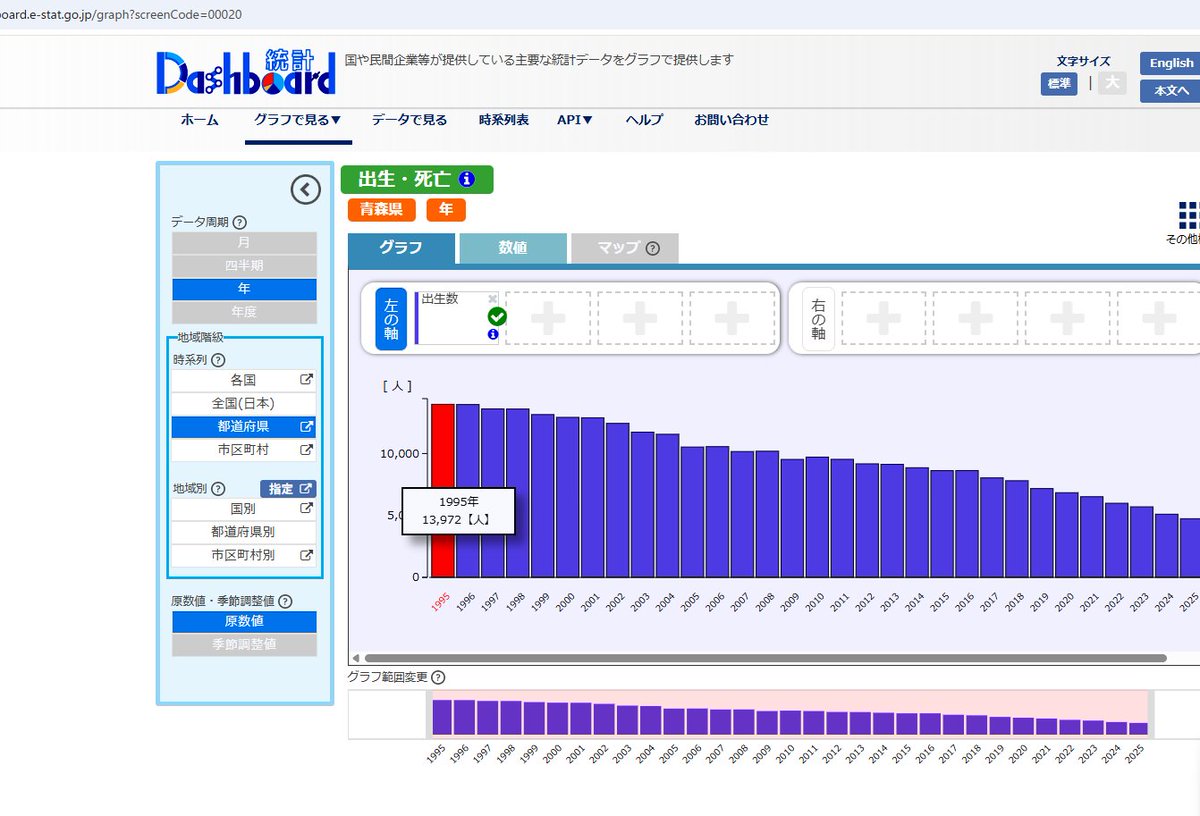Remove 出生数 series with the x icon
The height and width of the screenshot is (816, 1200).
[492, 299]
